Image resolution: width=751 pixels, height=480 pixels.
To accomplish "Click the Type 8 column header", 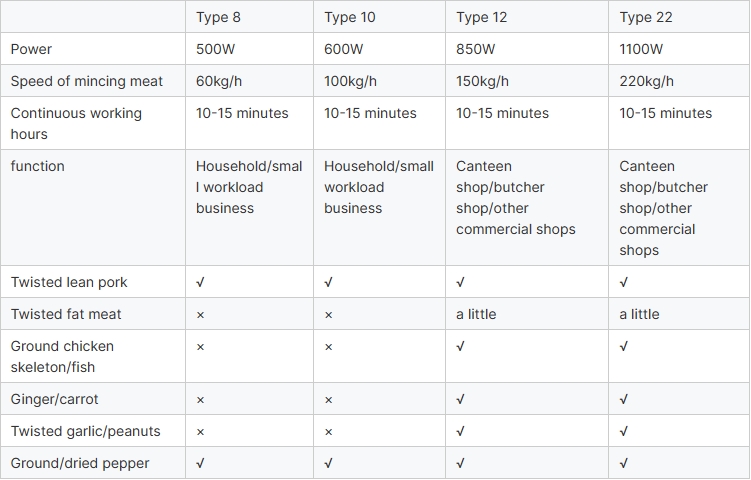I will 218,17.
